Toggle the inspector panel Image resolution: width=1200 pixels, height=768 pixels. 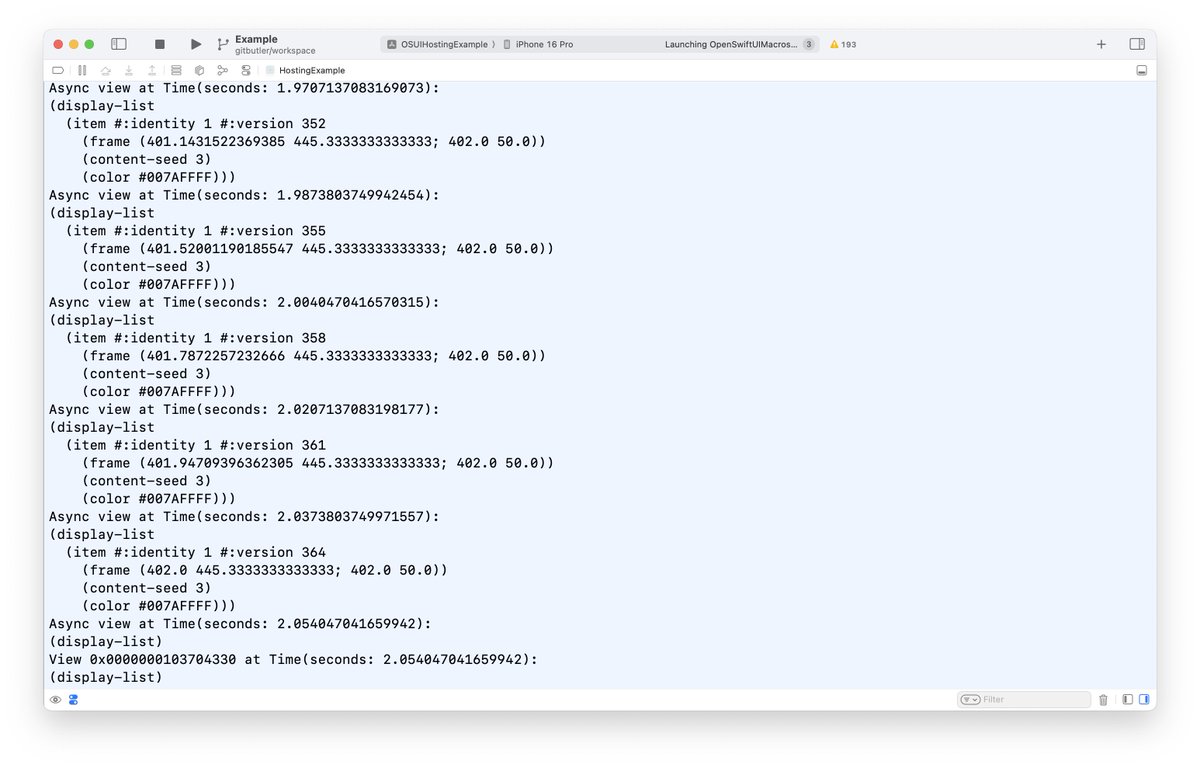[x=1137, y=44]
